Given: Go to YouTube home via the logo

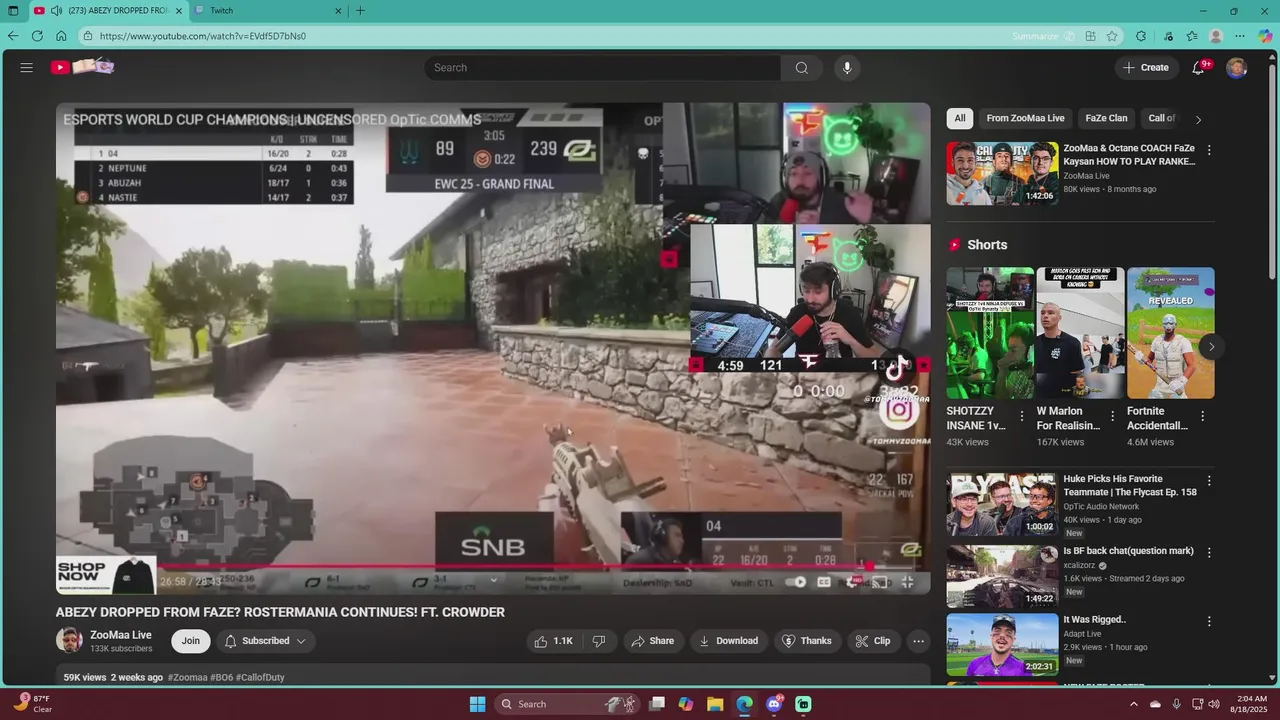Looking at the screenshot, I should click(x=84, y=67).
